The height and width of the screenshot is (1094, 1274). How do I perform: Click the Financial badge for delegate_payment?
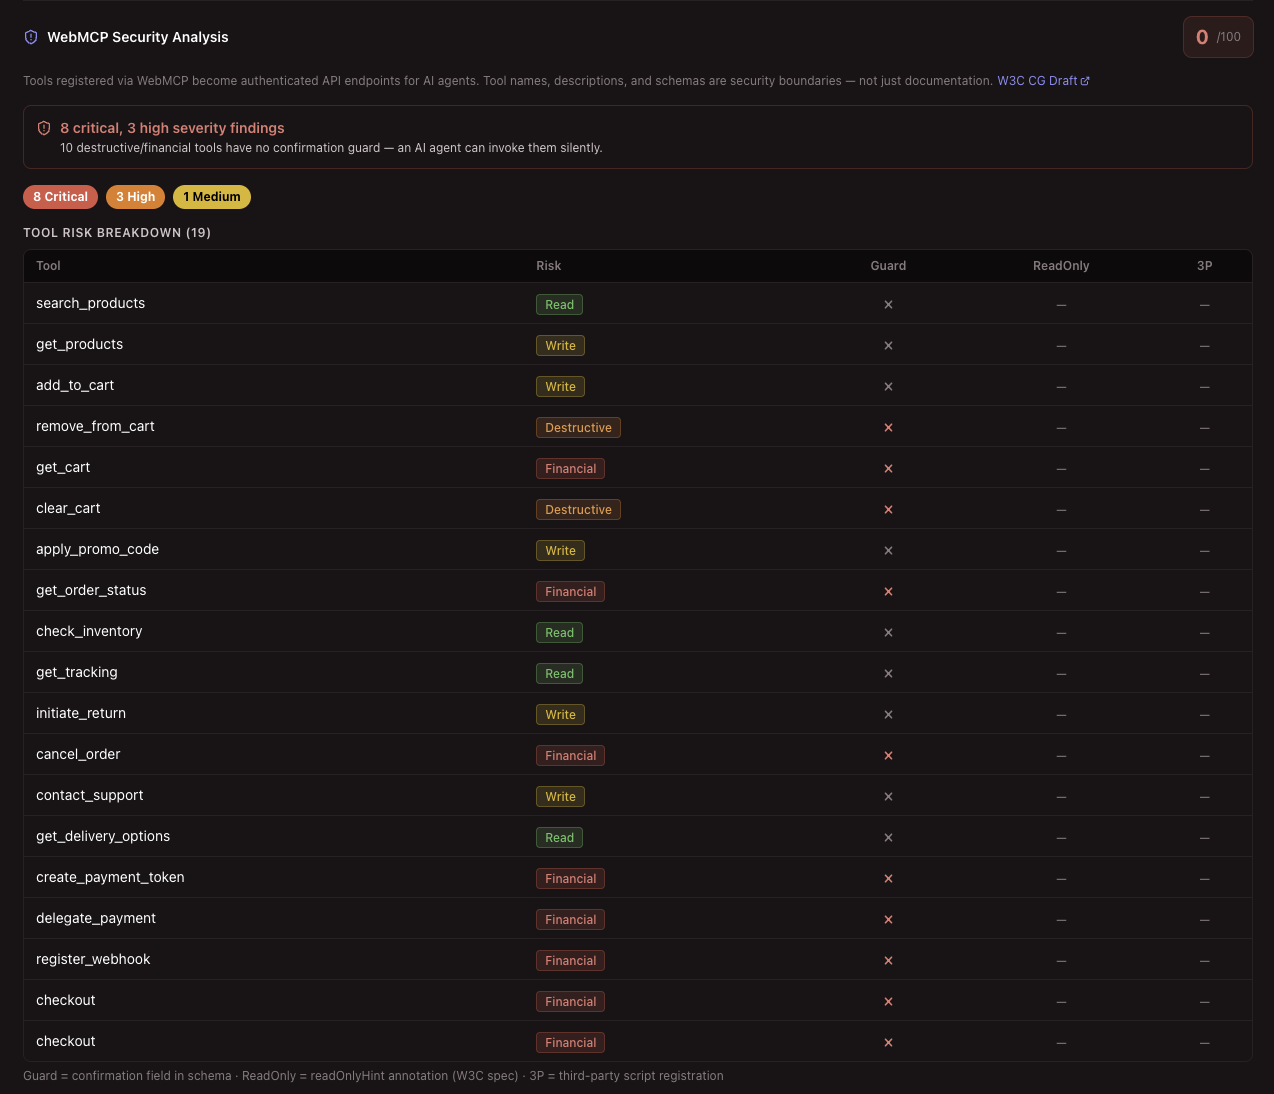(x=570, y=920)
